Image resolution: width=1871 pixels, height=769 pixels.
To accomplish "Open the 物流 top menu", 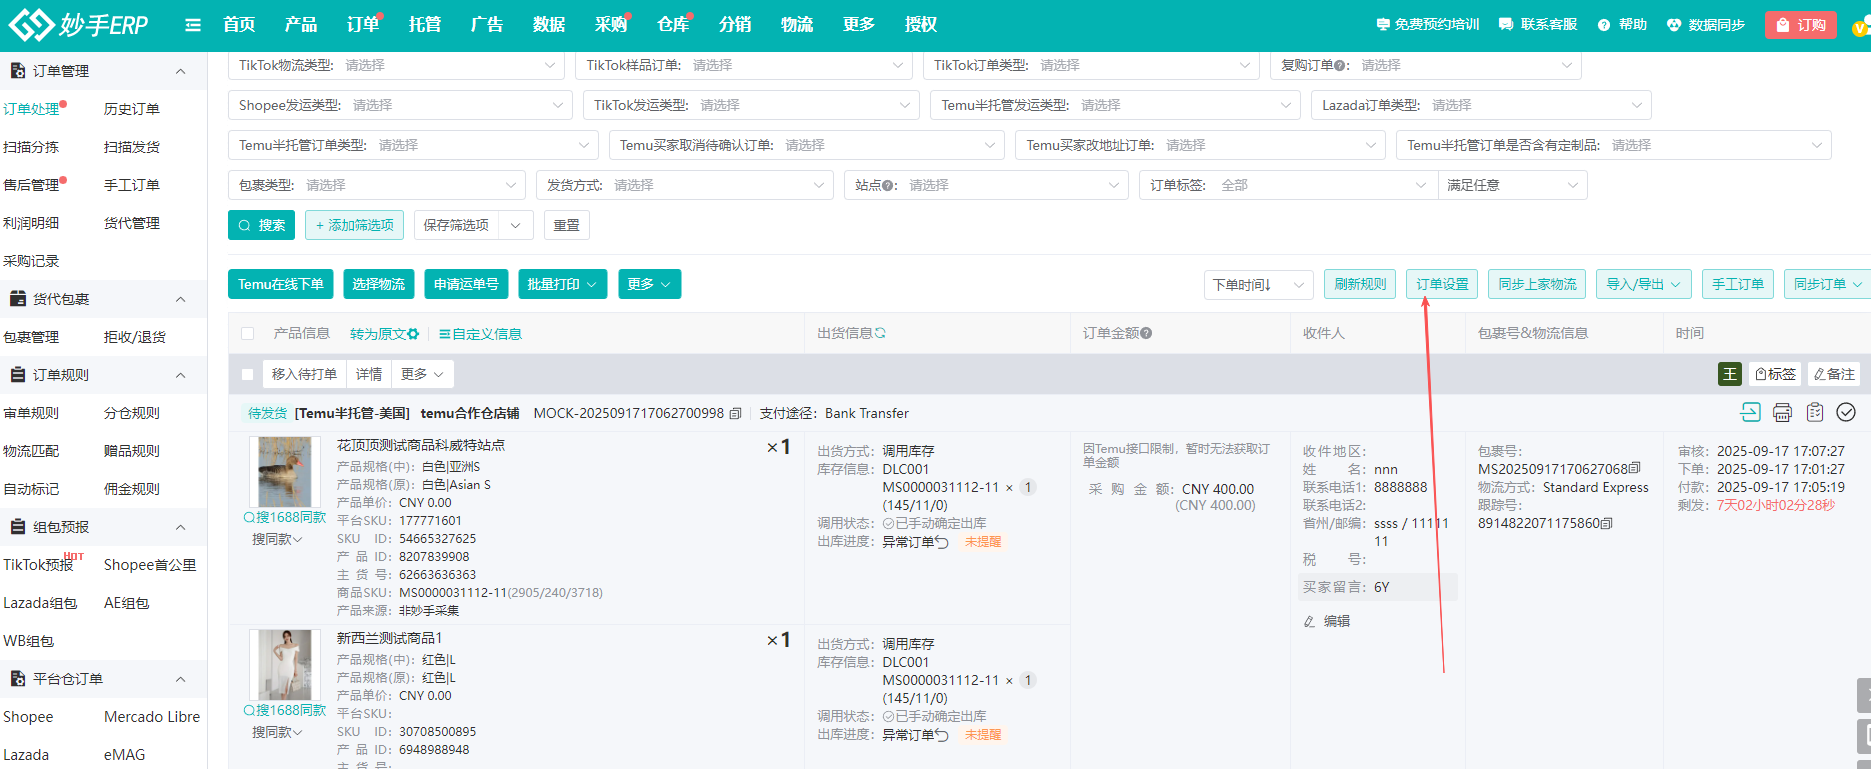I will (797, 24).
